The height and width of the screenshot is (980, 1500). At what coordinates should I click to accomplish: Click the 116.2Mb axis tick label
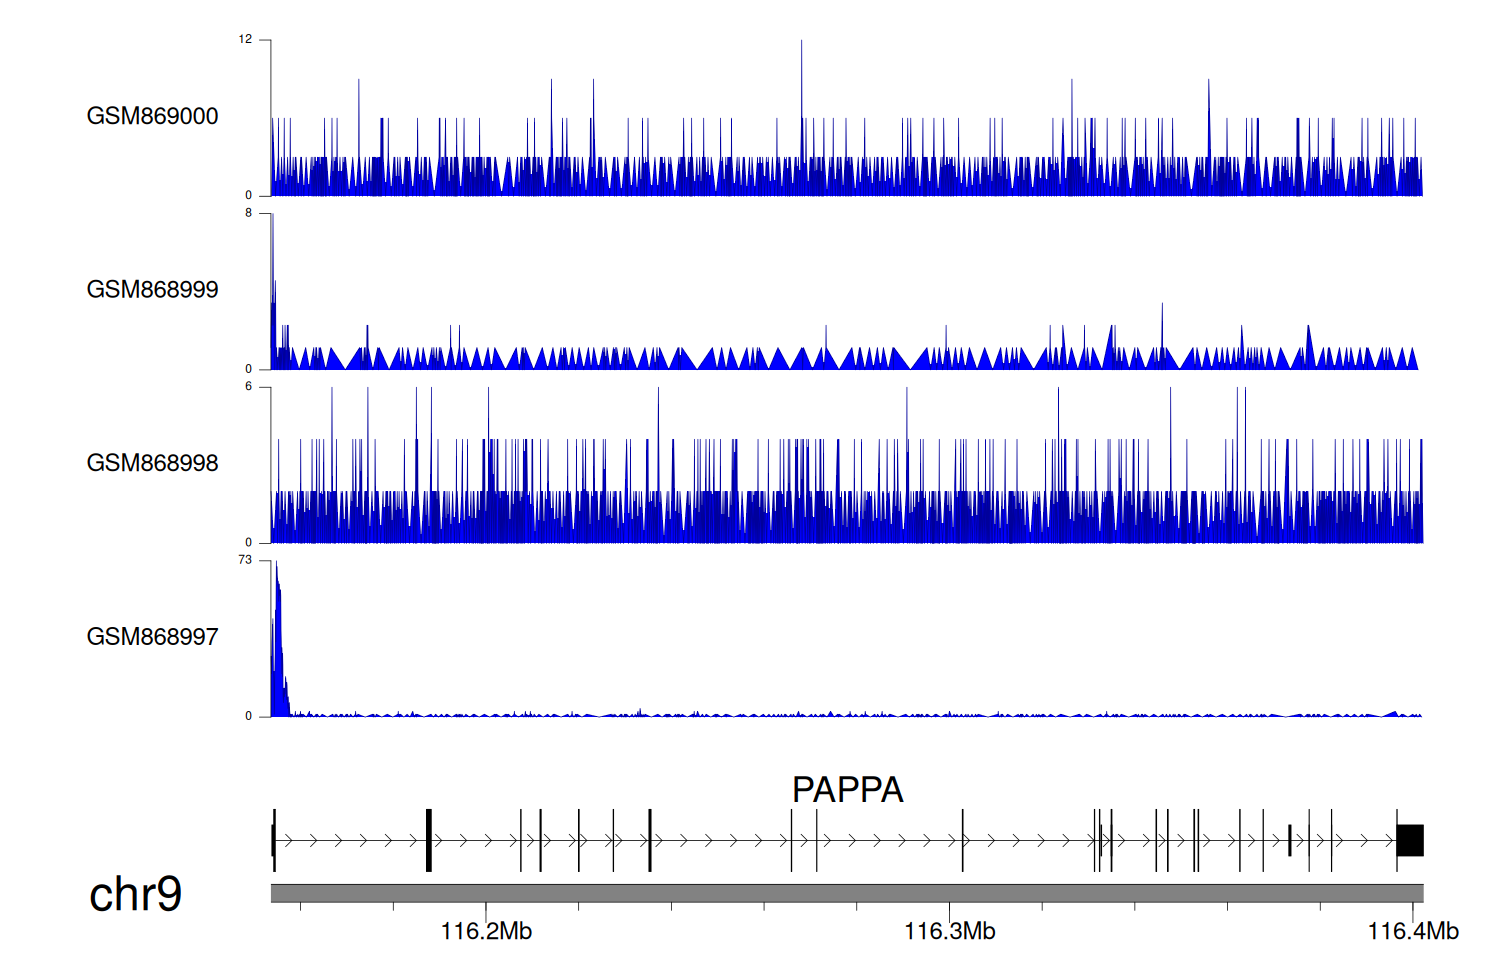tap(486, 931)
